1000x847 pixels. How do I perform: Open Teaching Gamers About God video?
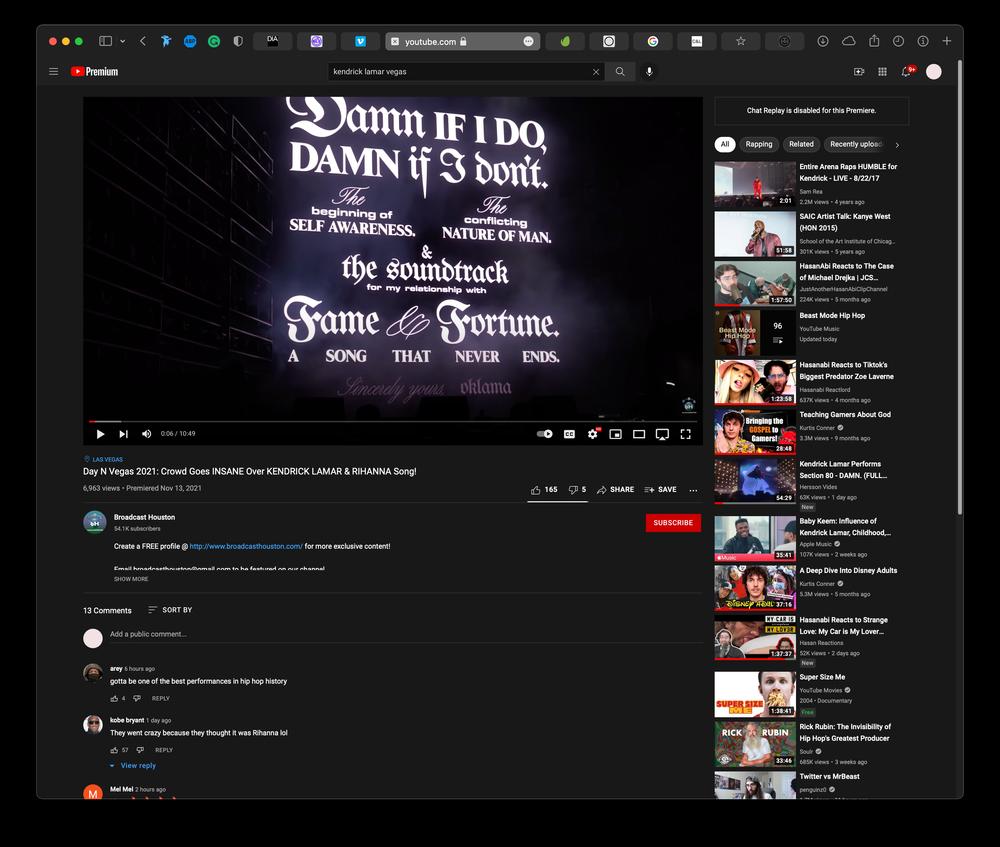click(754, 432)
